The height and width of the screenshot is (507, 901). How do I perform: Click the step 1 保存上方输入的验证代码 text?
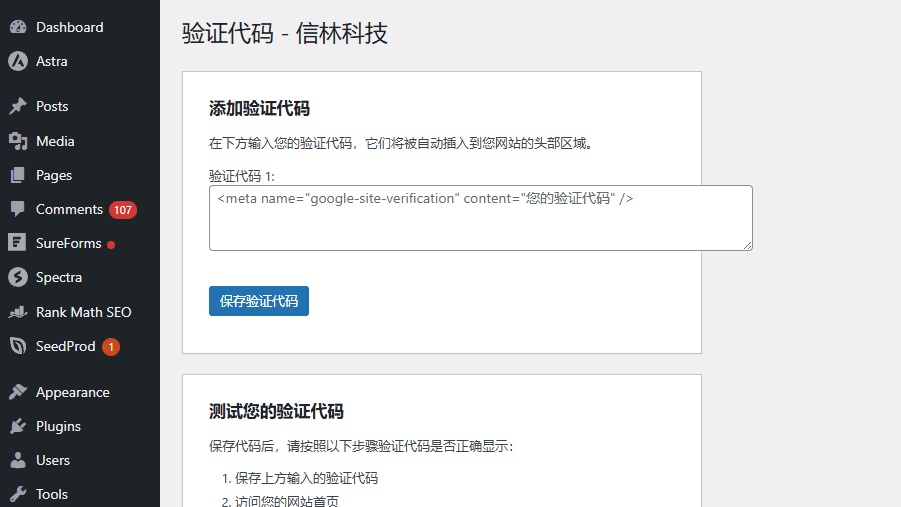click(x=306, y=478)
